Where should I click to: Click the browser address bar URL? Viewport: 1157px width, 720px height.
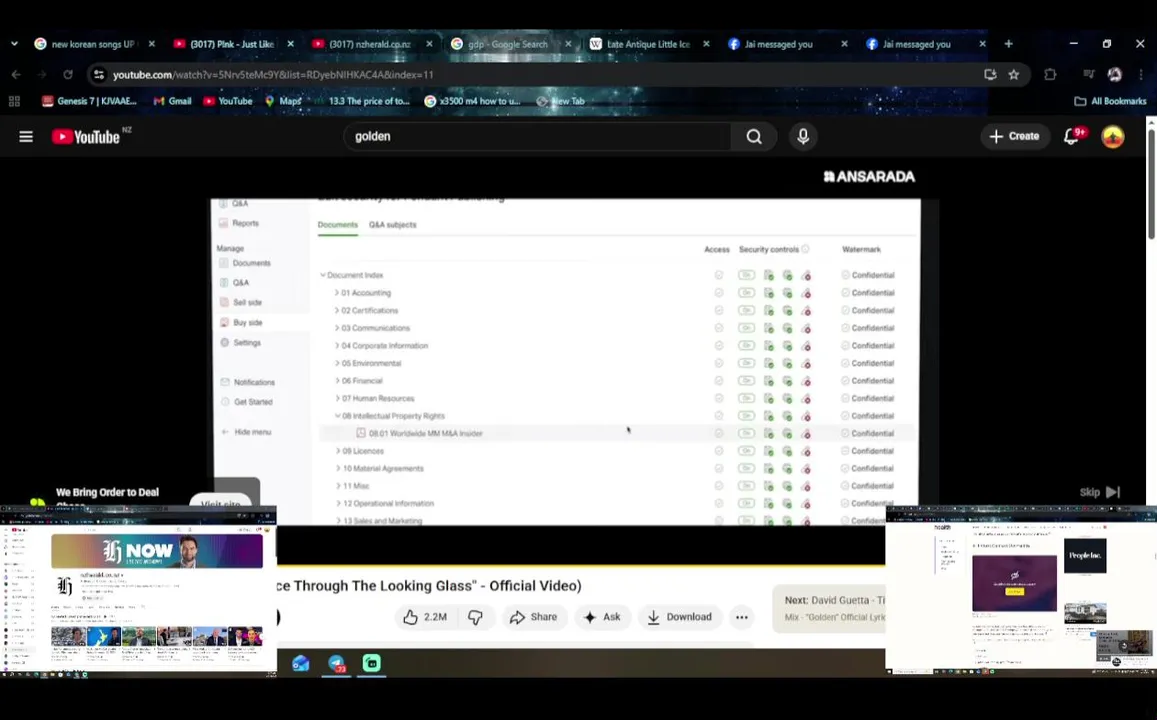tap(273, 75)
